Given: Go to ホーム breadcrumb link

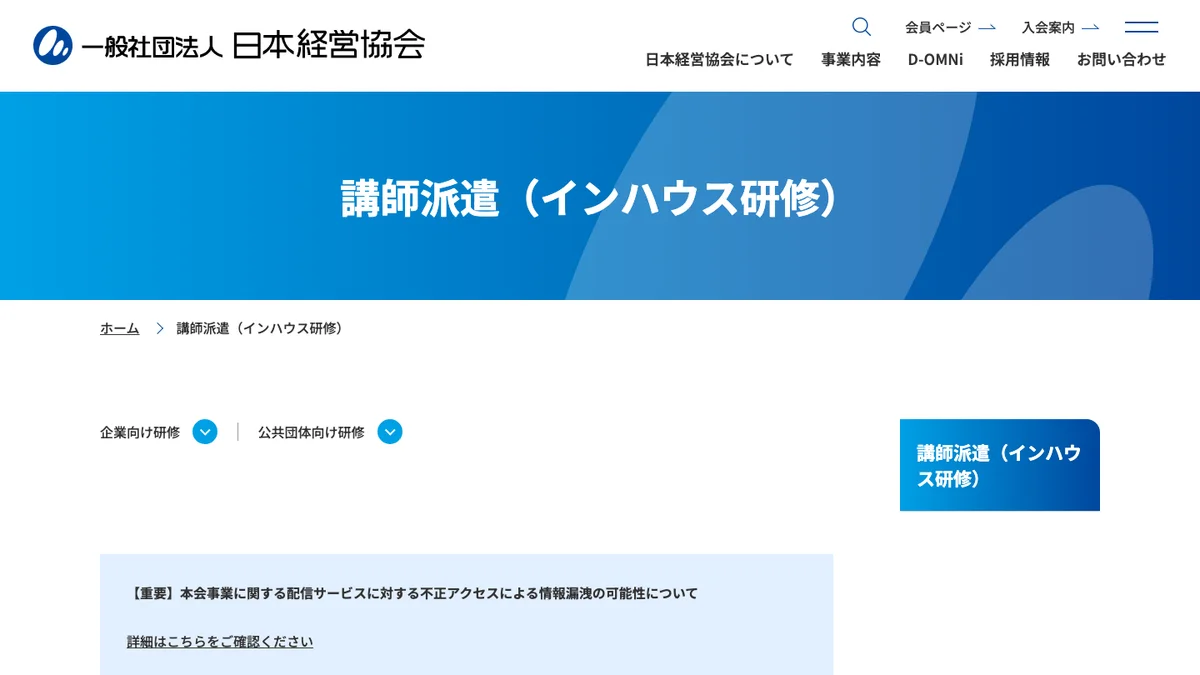Looking at the screenshot, I should tap(119, 328).
